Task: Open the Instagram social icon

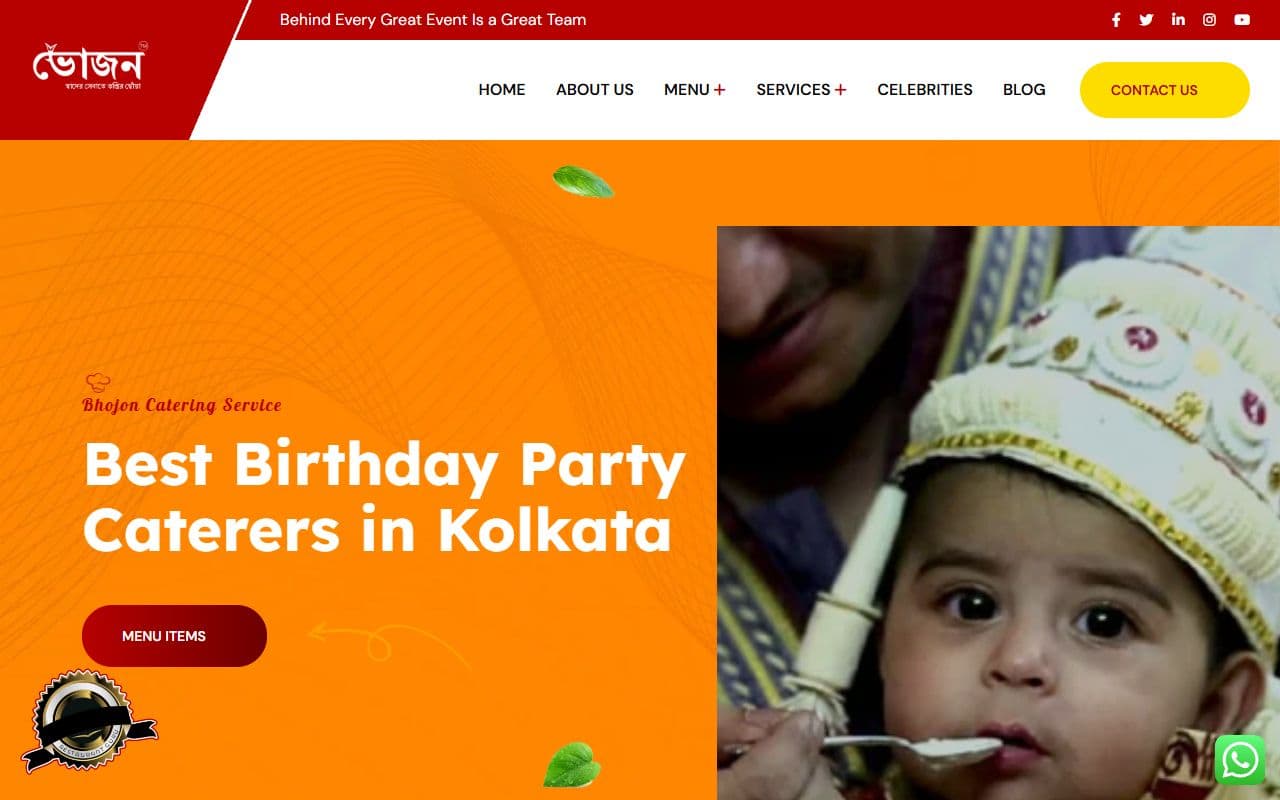Action: pos(1209,20)
